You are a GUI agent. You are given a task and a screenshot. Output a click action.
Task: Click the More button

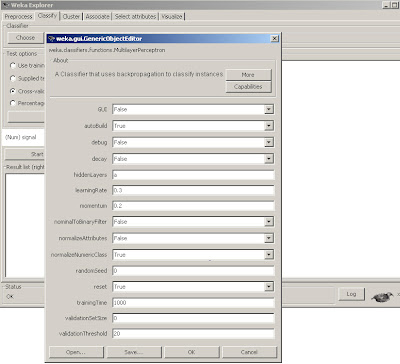point(248,75)
